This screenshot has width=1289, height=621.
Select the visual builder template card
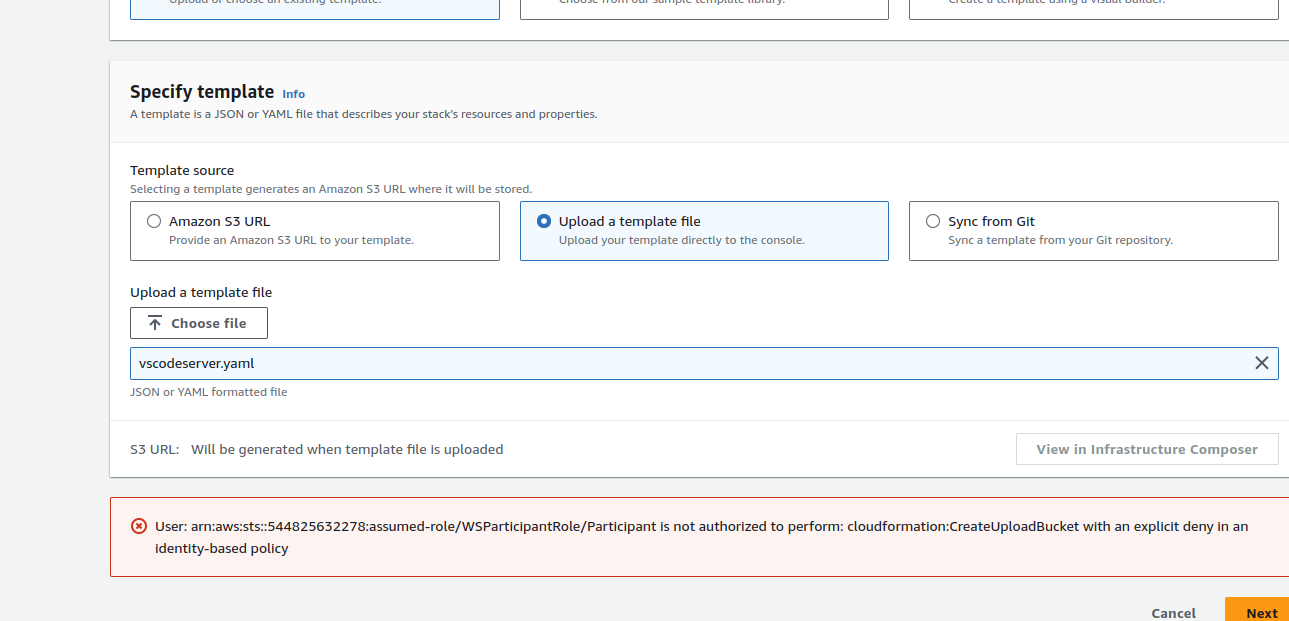[x=1093, y=8]
